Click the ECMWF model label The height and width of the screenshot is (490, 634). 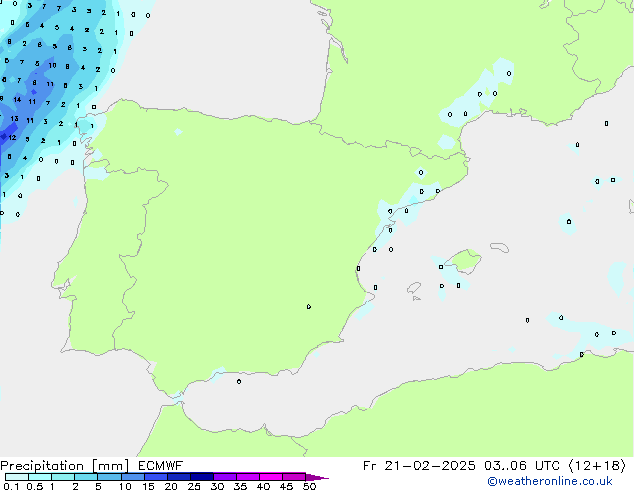[x=160, y=466]
